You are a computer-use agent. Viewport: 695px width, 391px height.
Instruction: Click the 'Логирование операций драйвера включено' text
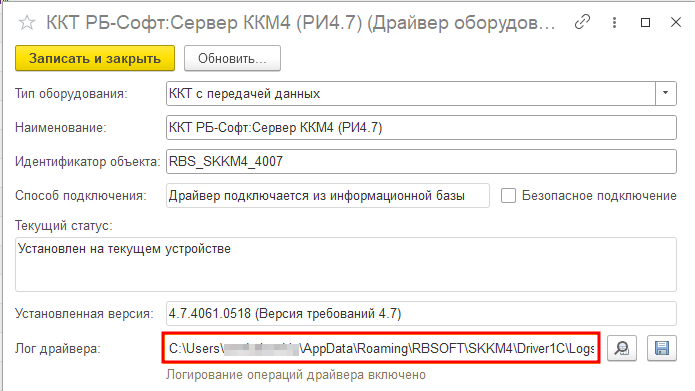tap(296, 375)
